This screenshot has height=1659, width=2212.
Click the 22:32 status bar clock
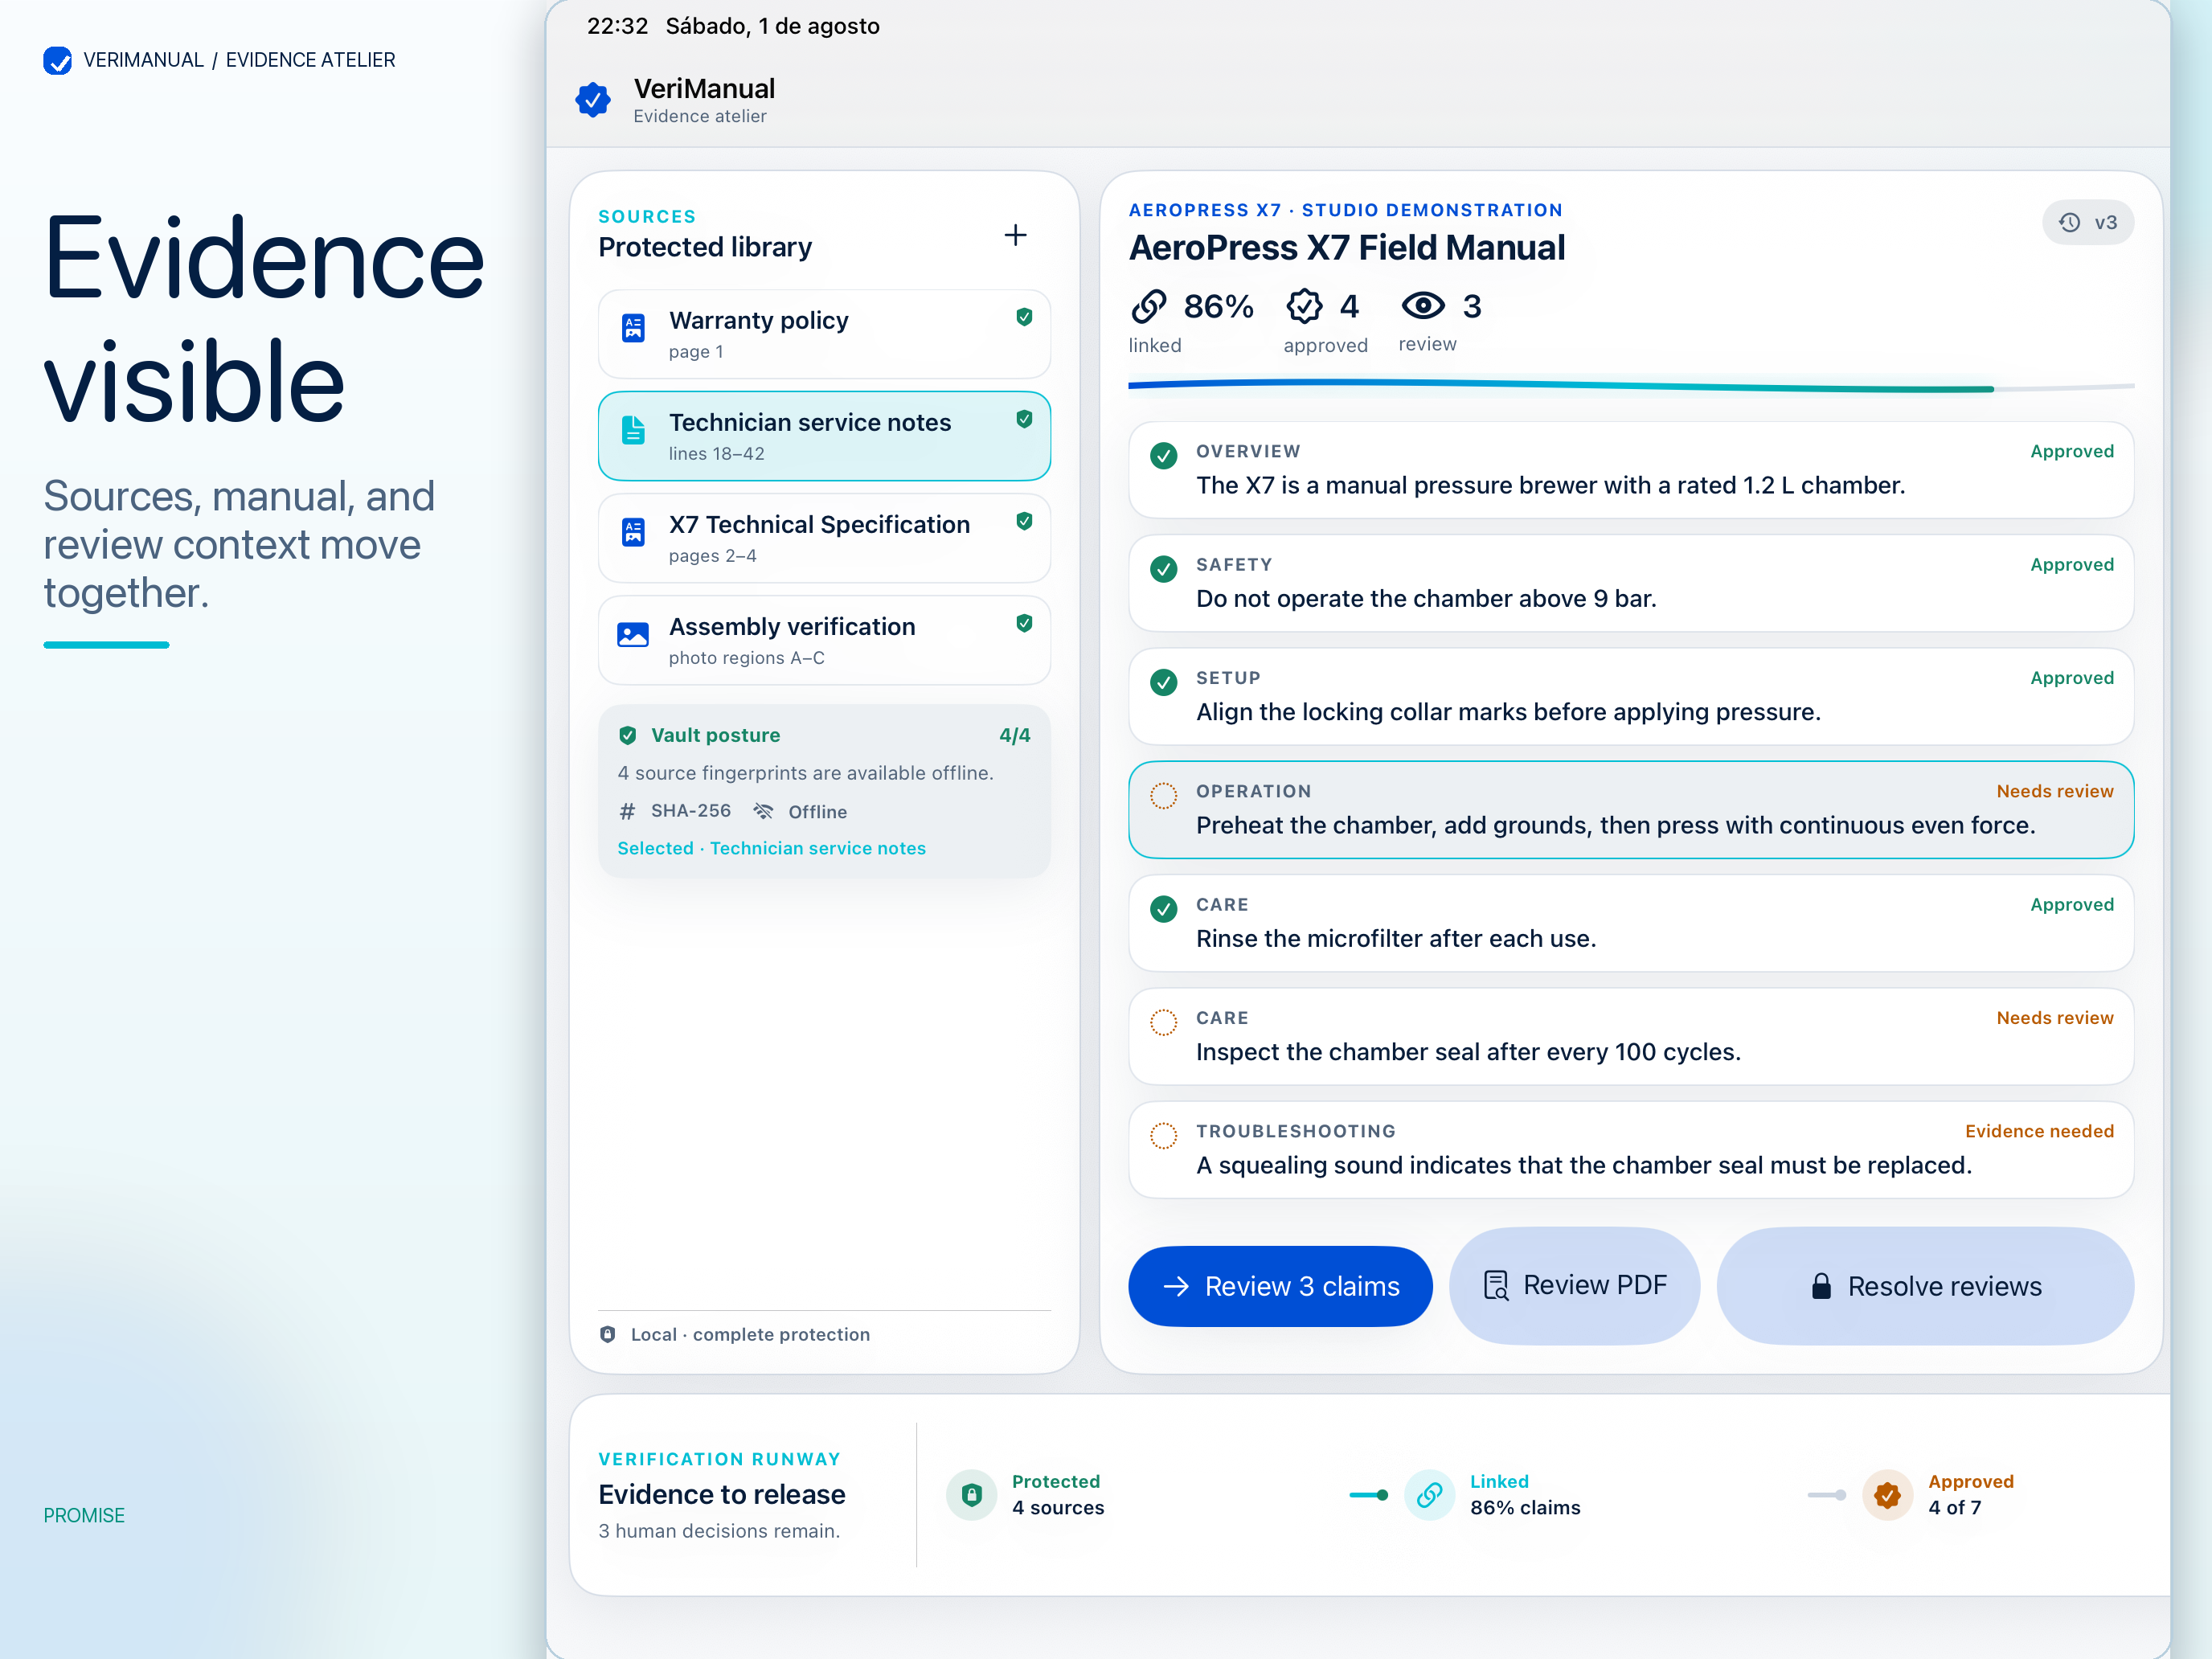617,26
